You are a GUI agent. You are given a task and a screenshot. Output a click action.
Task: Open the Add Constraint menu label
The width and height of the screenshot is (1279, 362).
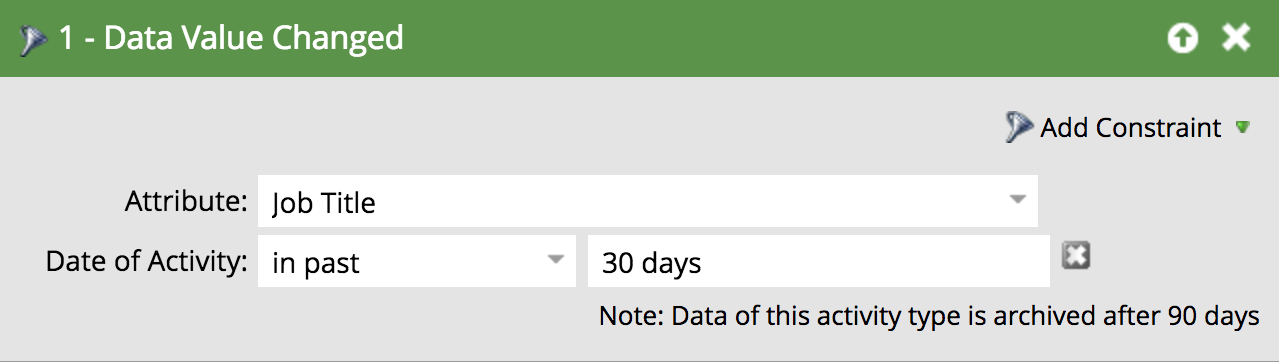[x=1130, y=128]
